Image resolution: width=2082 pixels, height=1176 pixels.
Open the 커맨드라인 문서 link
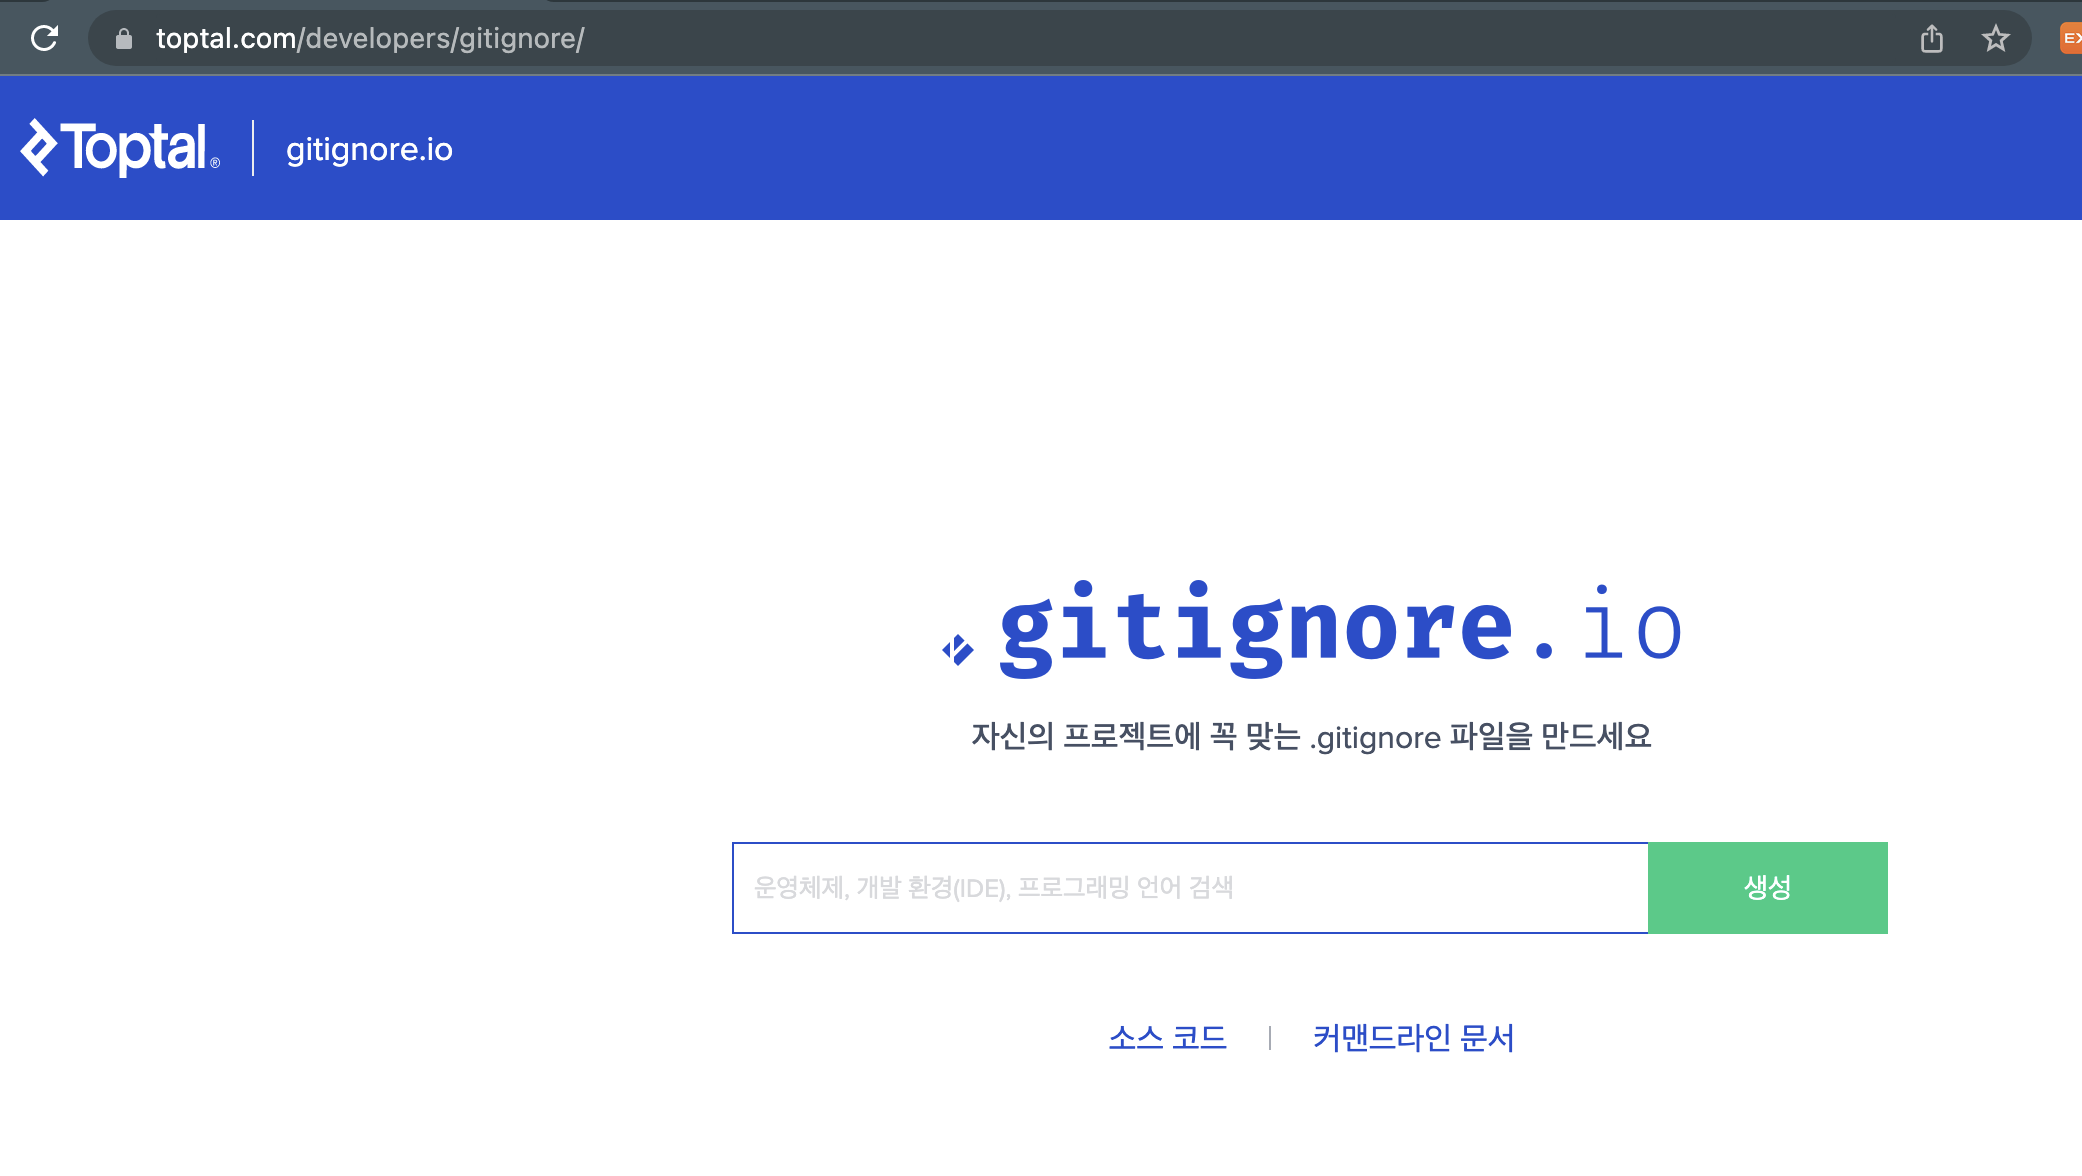point(1415,1038)
